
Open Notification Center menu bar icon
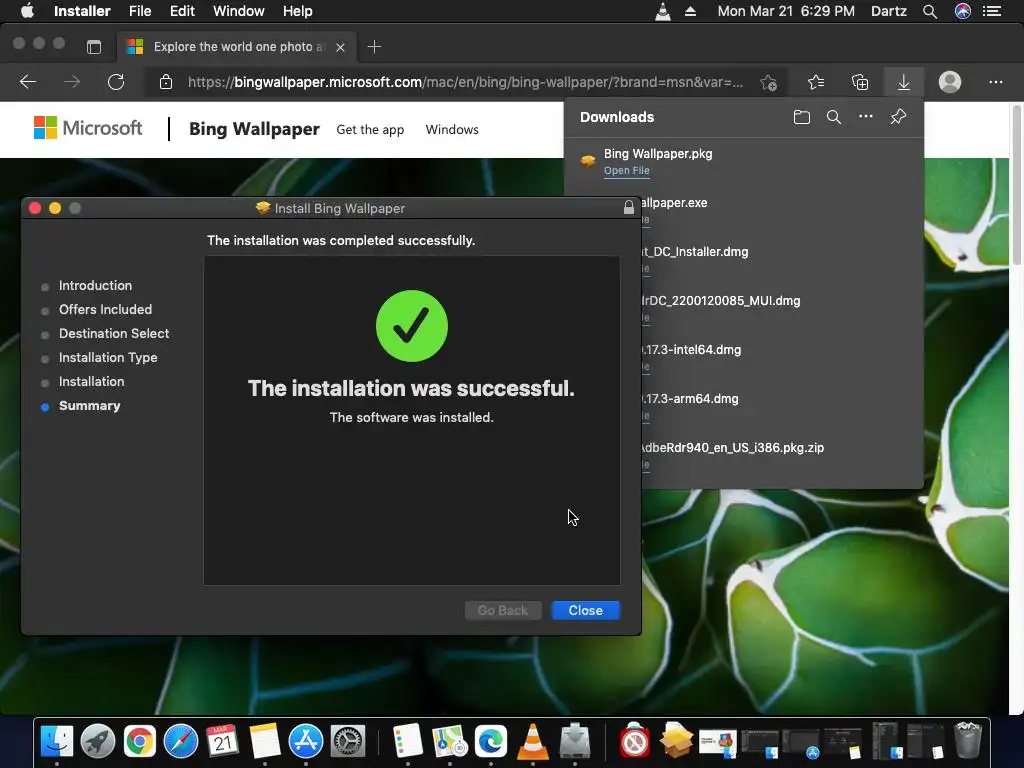992,11
